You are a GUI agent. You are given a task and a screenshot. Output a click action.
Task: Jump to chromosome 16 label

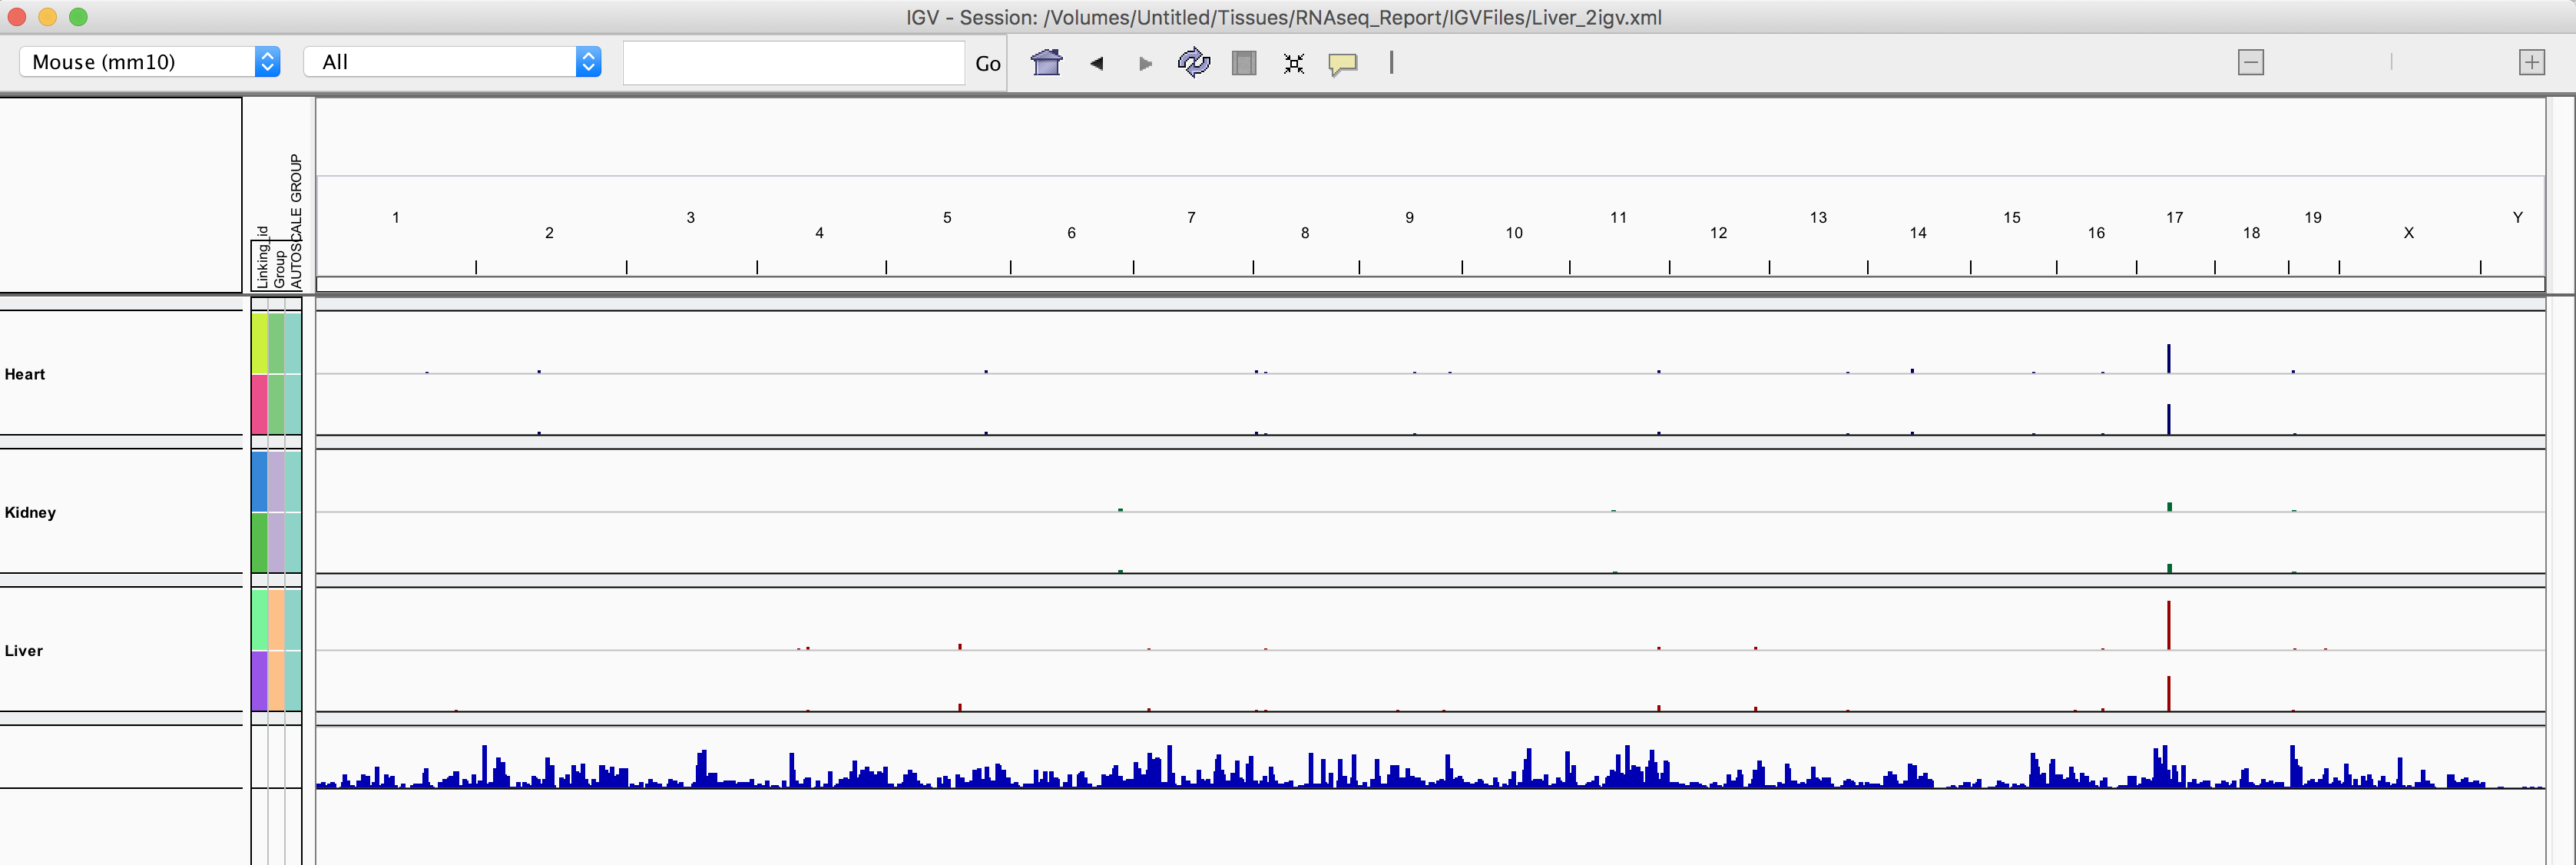(2096, 233)
